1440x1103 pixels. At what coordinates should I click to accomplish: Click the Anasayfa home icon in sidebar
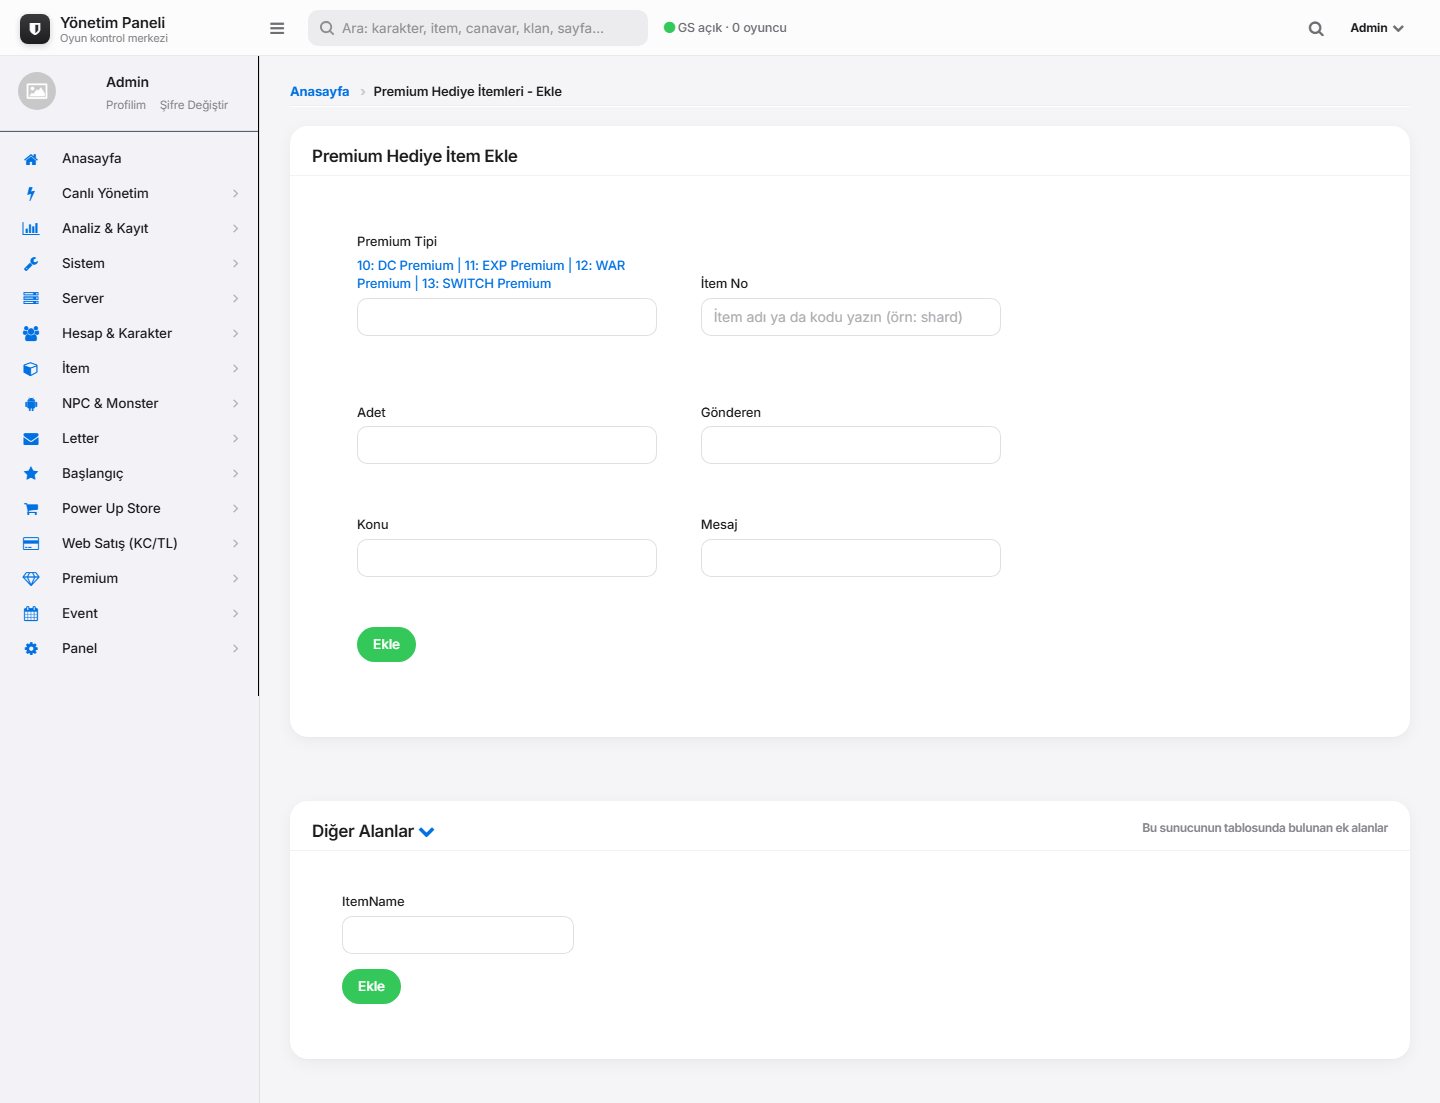coord(31,159)
